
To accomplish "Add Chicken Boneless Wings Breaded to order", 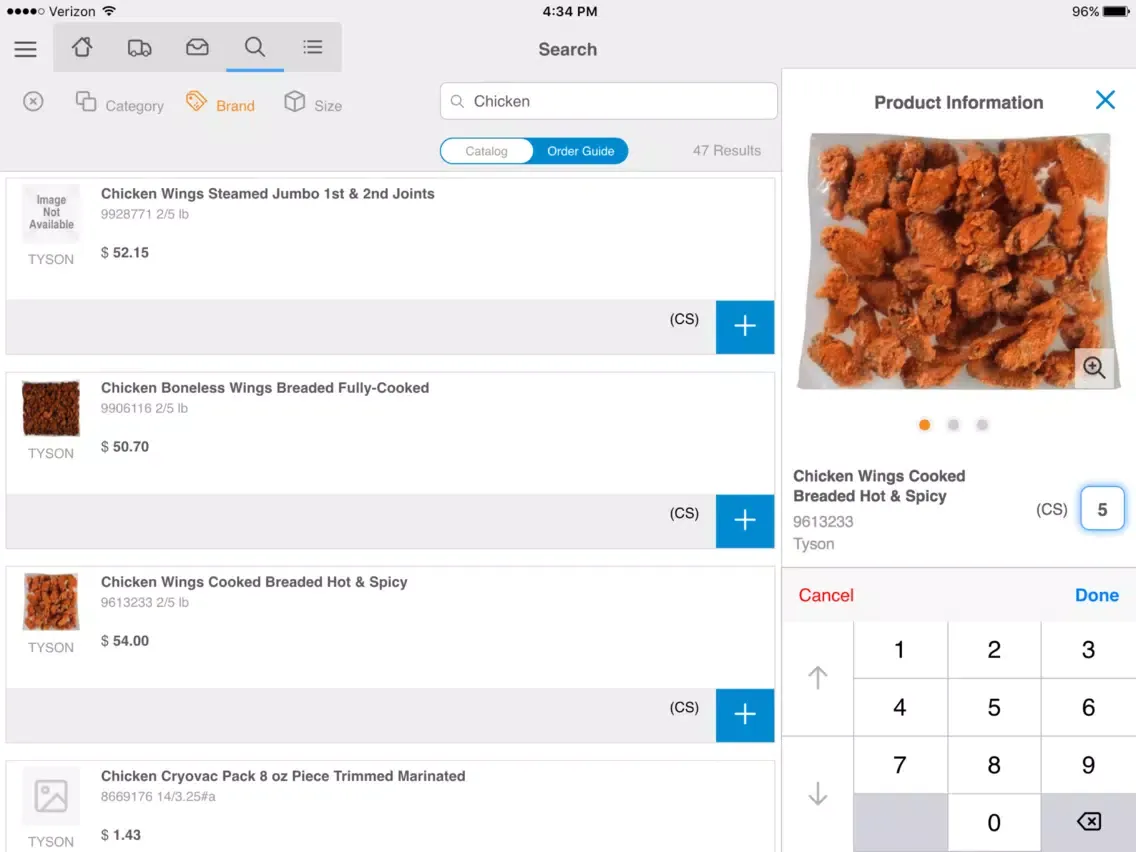I will click(x=745, y=521).
